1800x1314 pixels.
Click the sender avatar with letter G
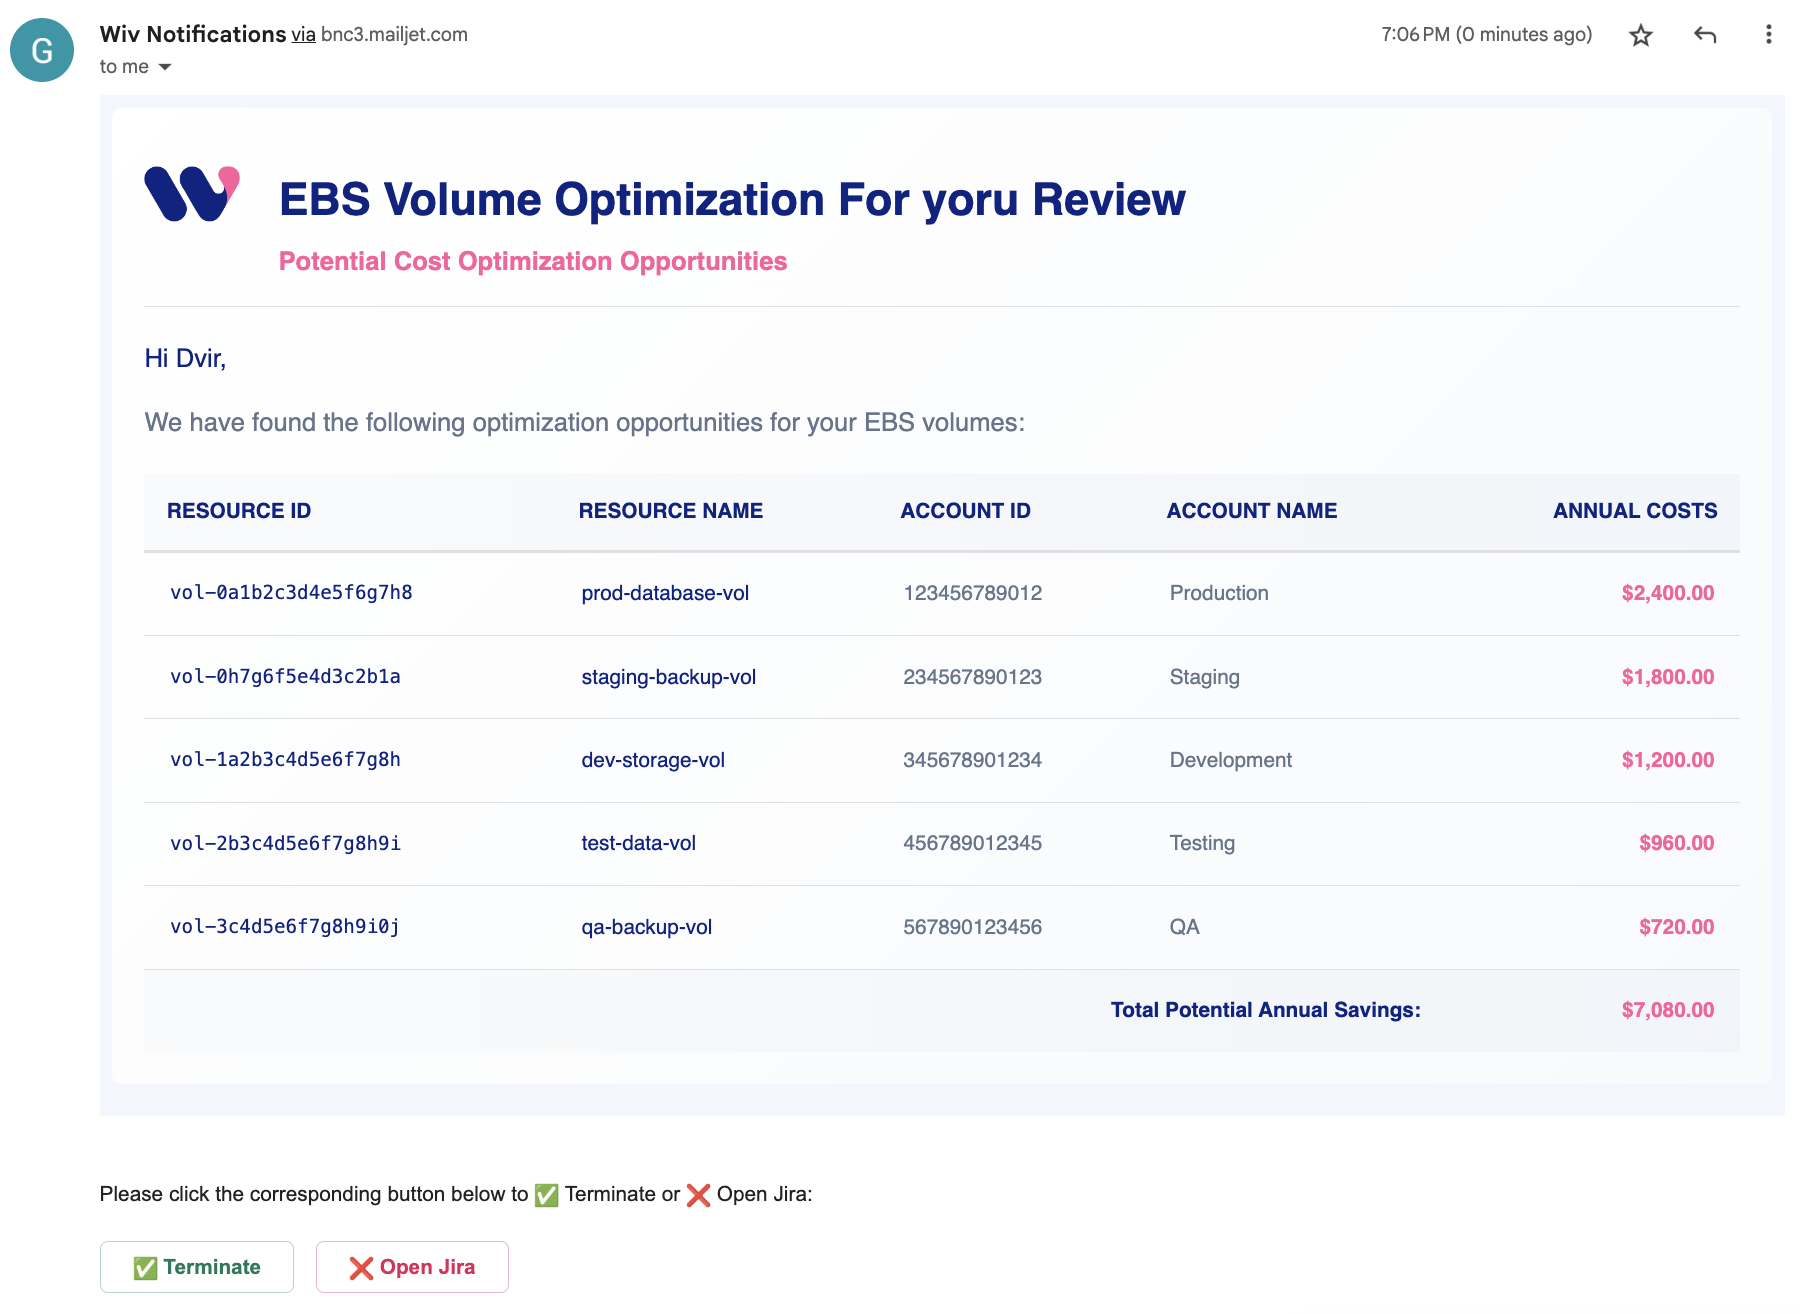[x=42, y=50]
